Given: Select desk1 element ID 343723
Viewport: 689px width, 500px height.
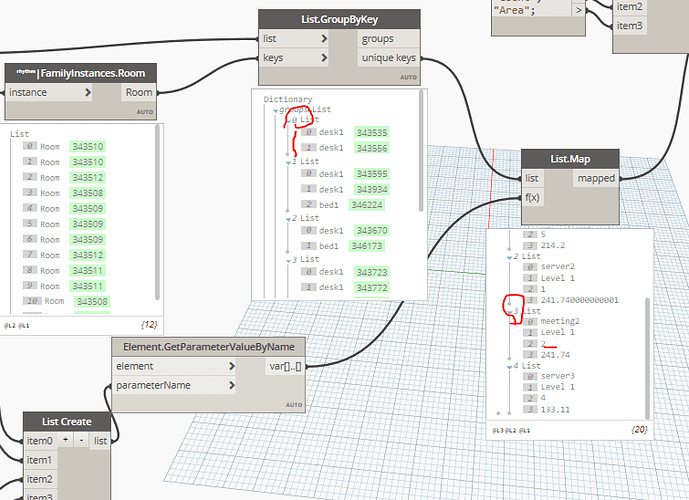Looking at the screenshot, I should point(372,272).
